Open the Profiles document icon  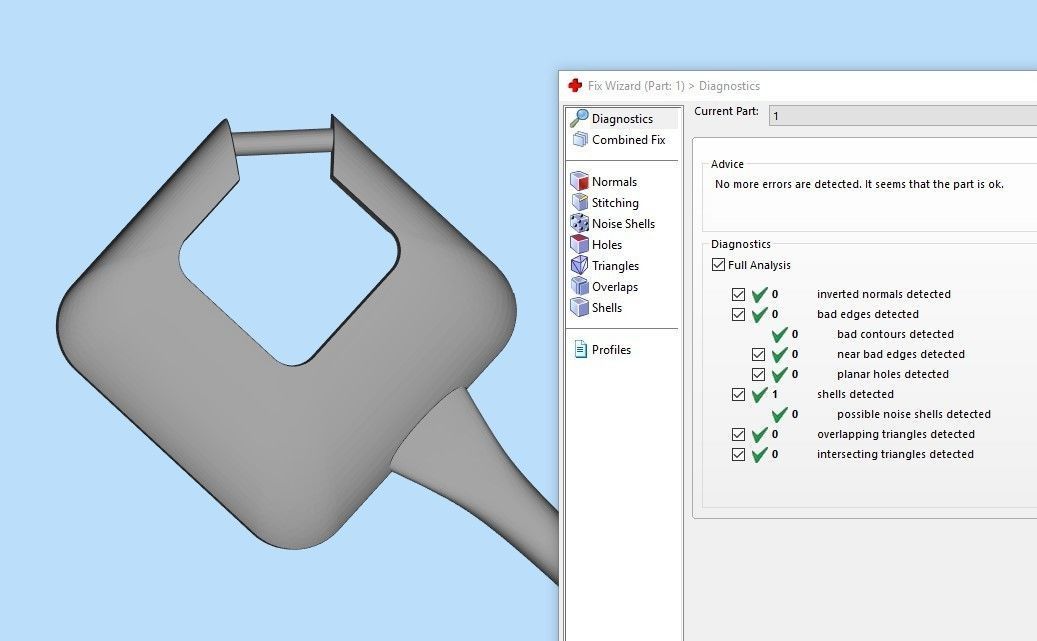click(x=581, y=349)
